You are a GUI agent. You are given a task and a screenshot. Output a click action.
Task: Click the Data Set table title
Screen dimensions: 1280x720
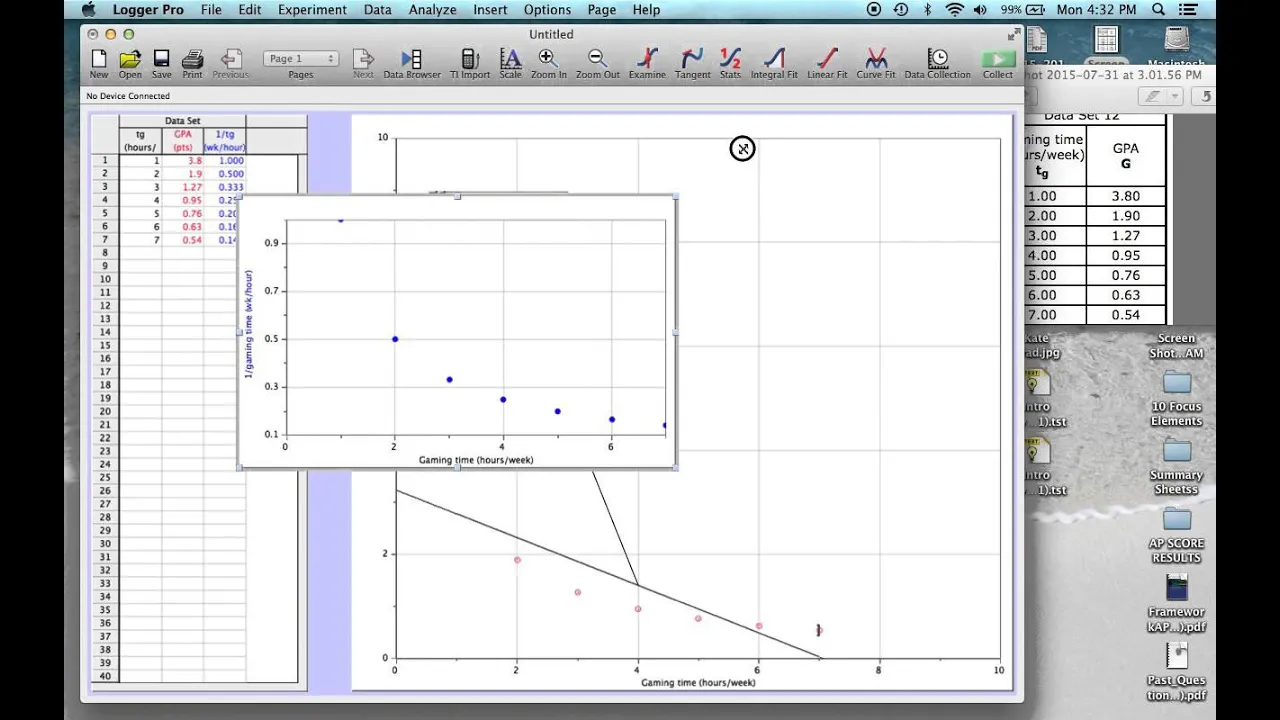(x=182, y=121)
